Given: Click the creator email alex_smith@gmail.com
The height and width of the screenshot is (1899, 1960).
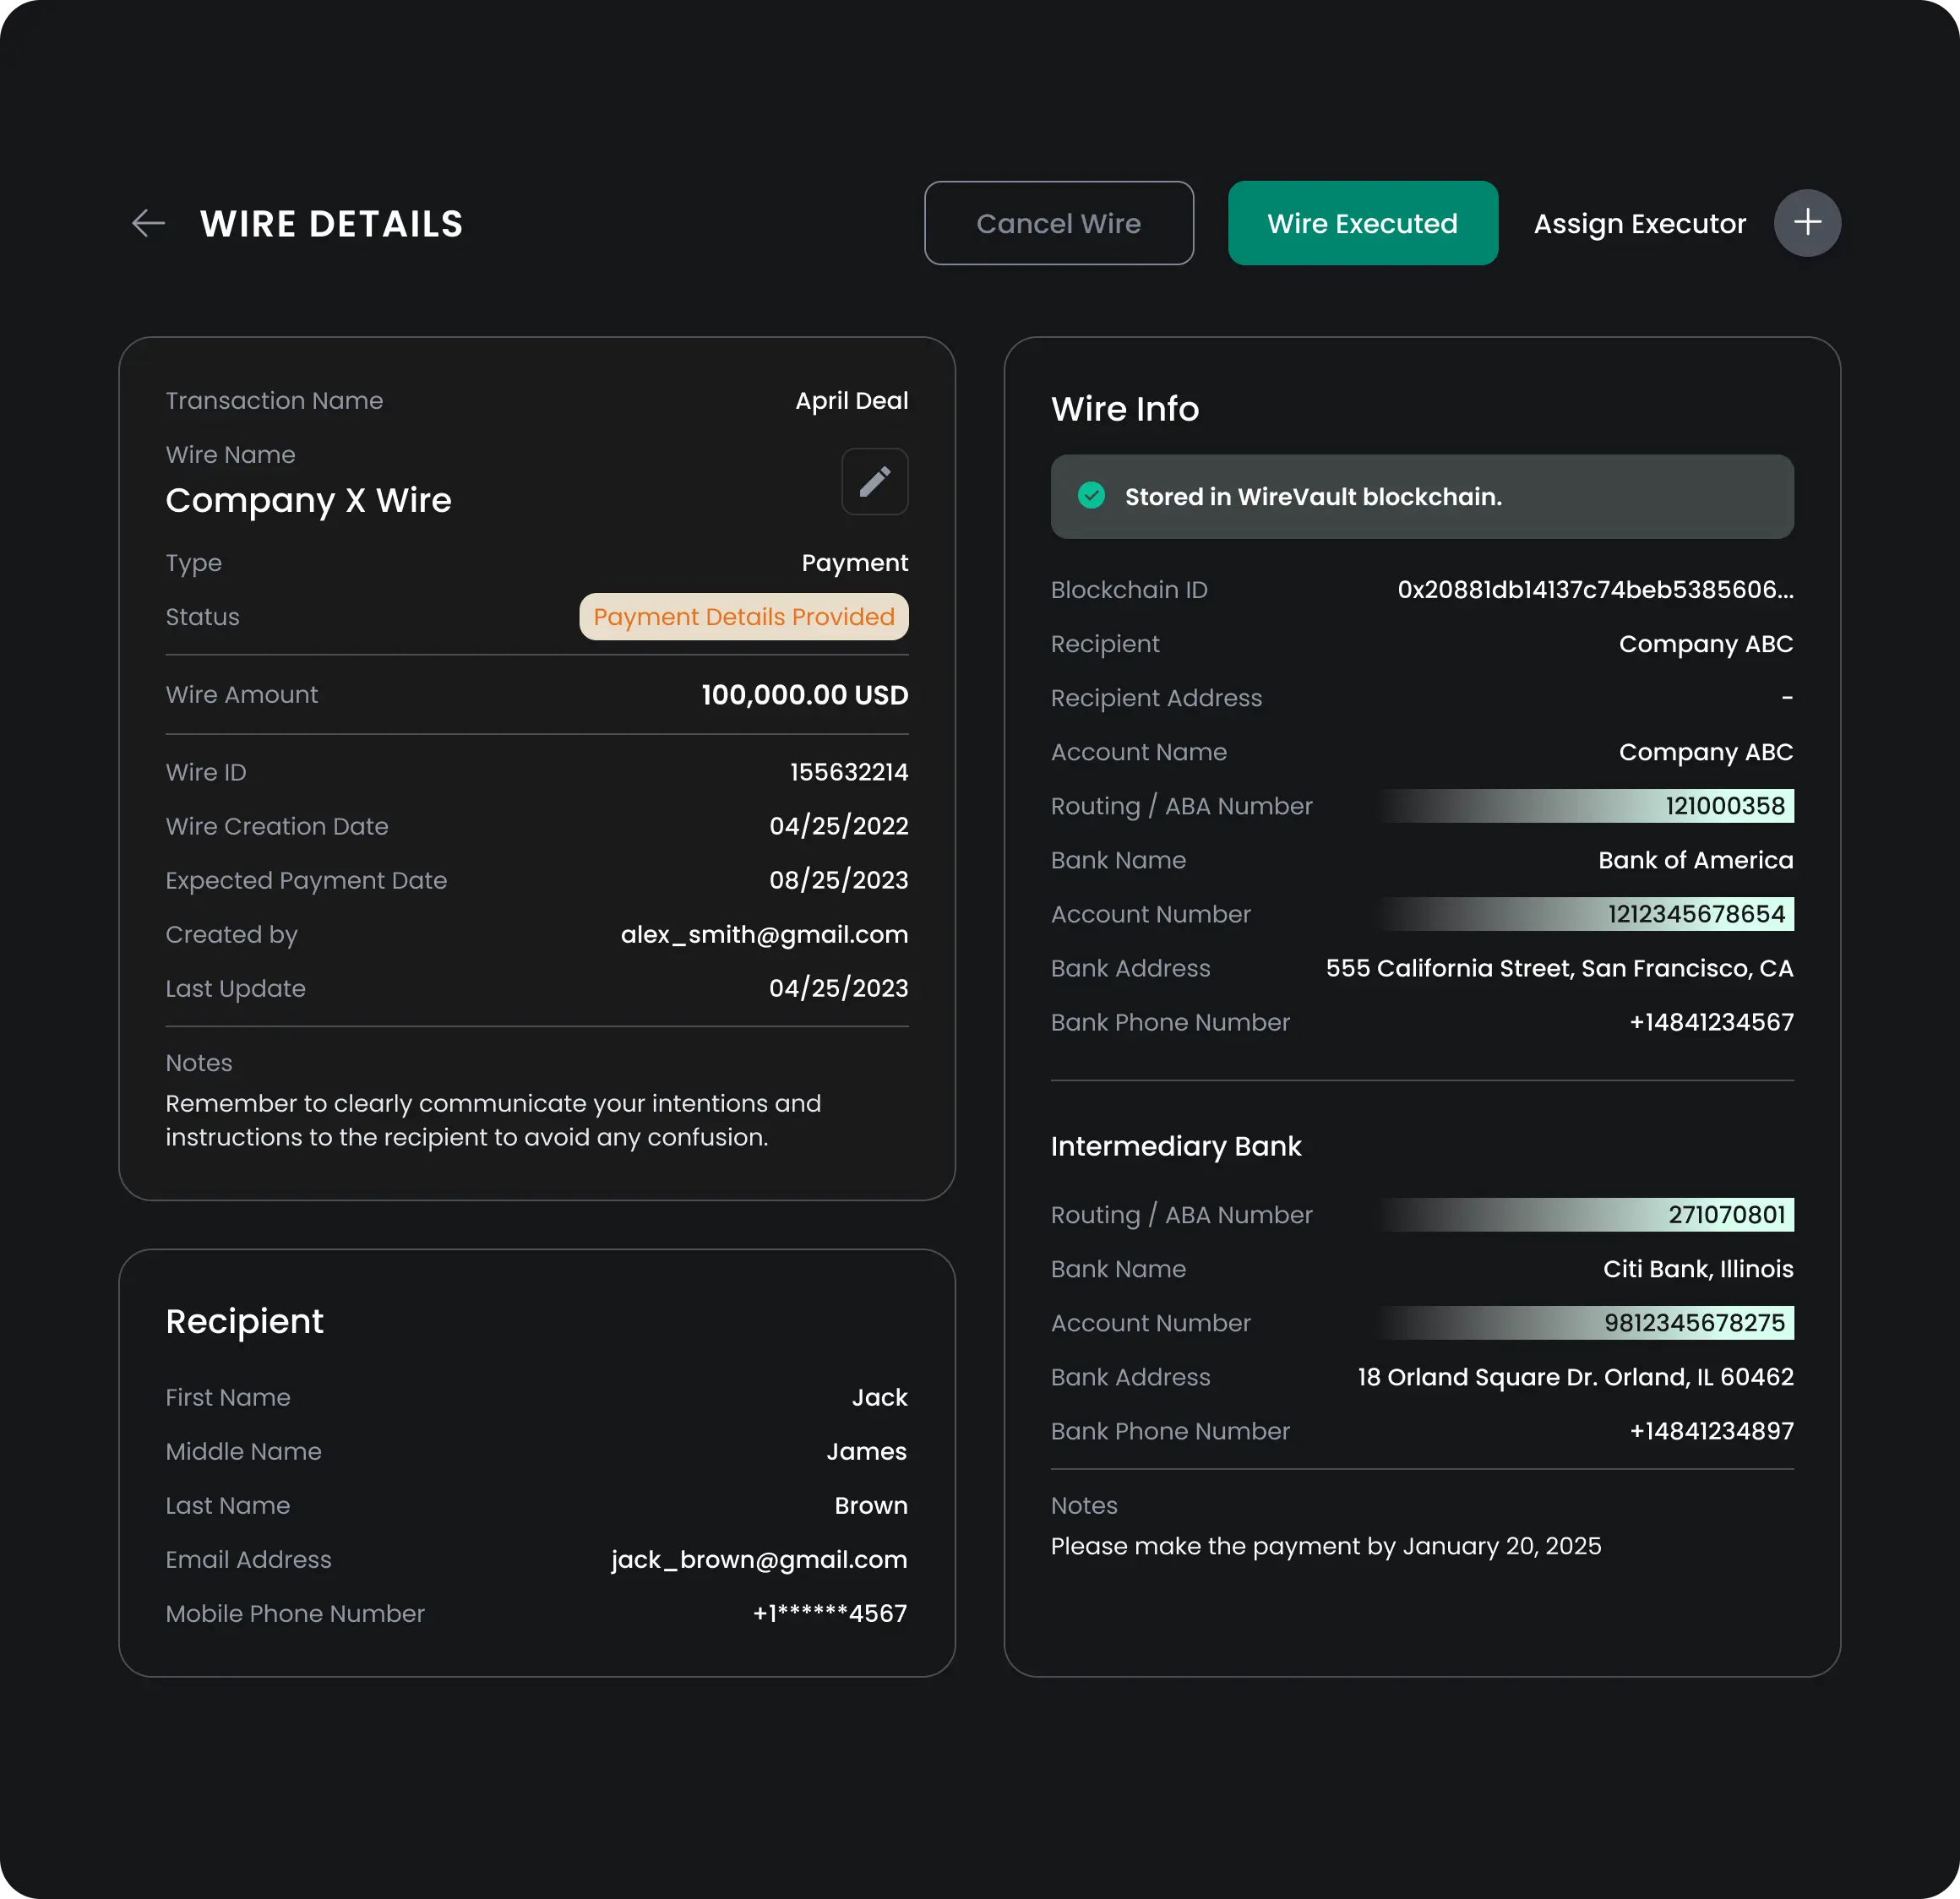Looking at the screenshot, I should (764, 935).
